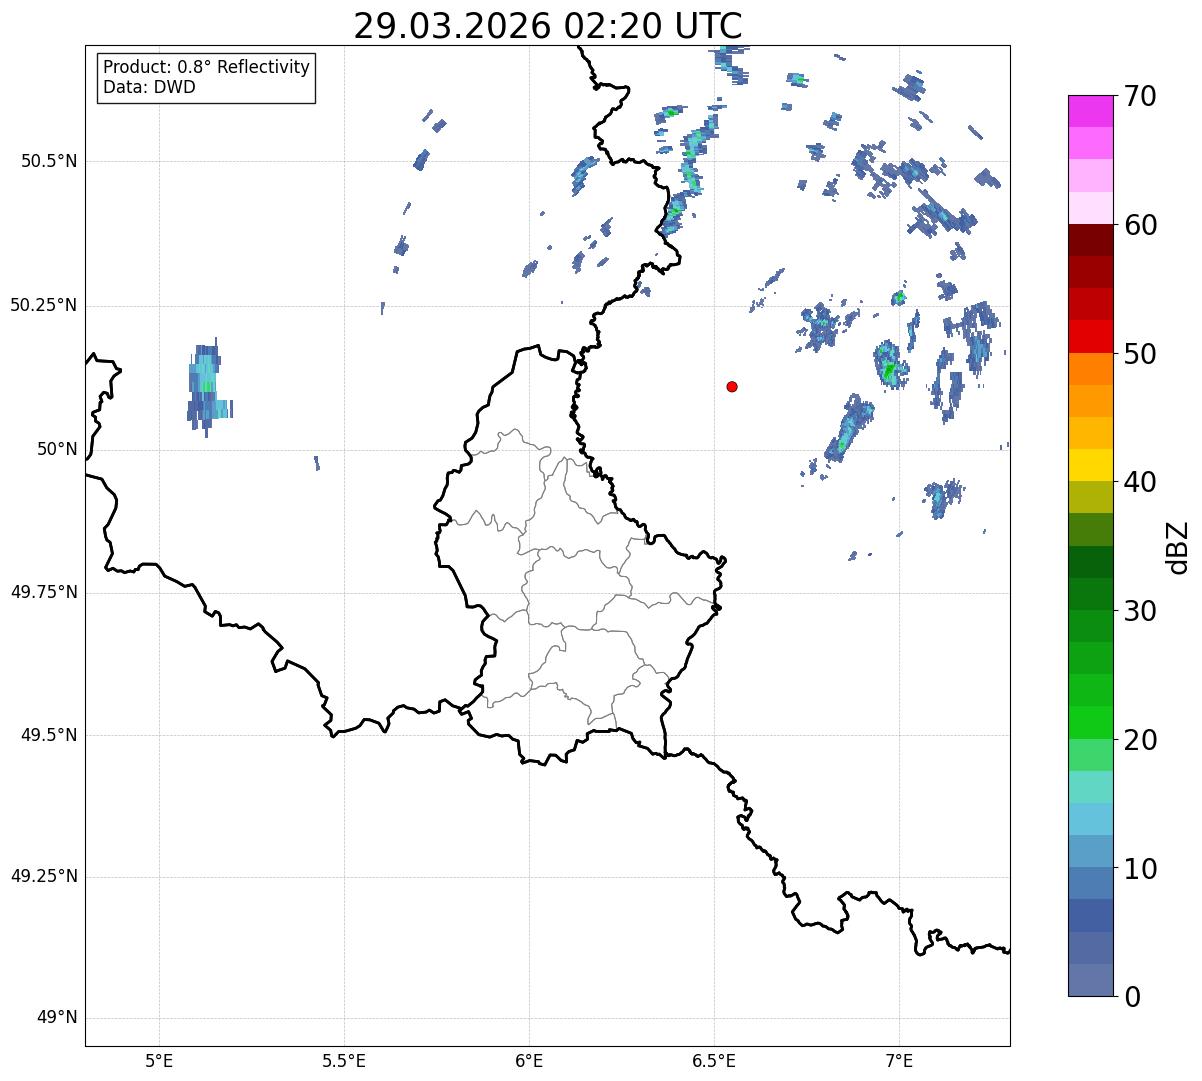
Task: Click the '6°E' longitude label
Action: tap(529, 1060)
